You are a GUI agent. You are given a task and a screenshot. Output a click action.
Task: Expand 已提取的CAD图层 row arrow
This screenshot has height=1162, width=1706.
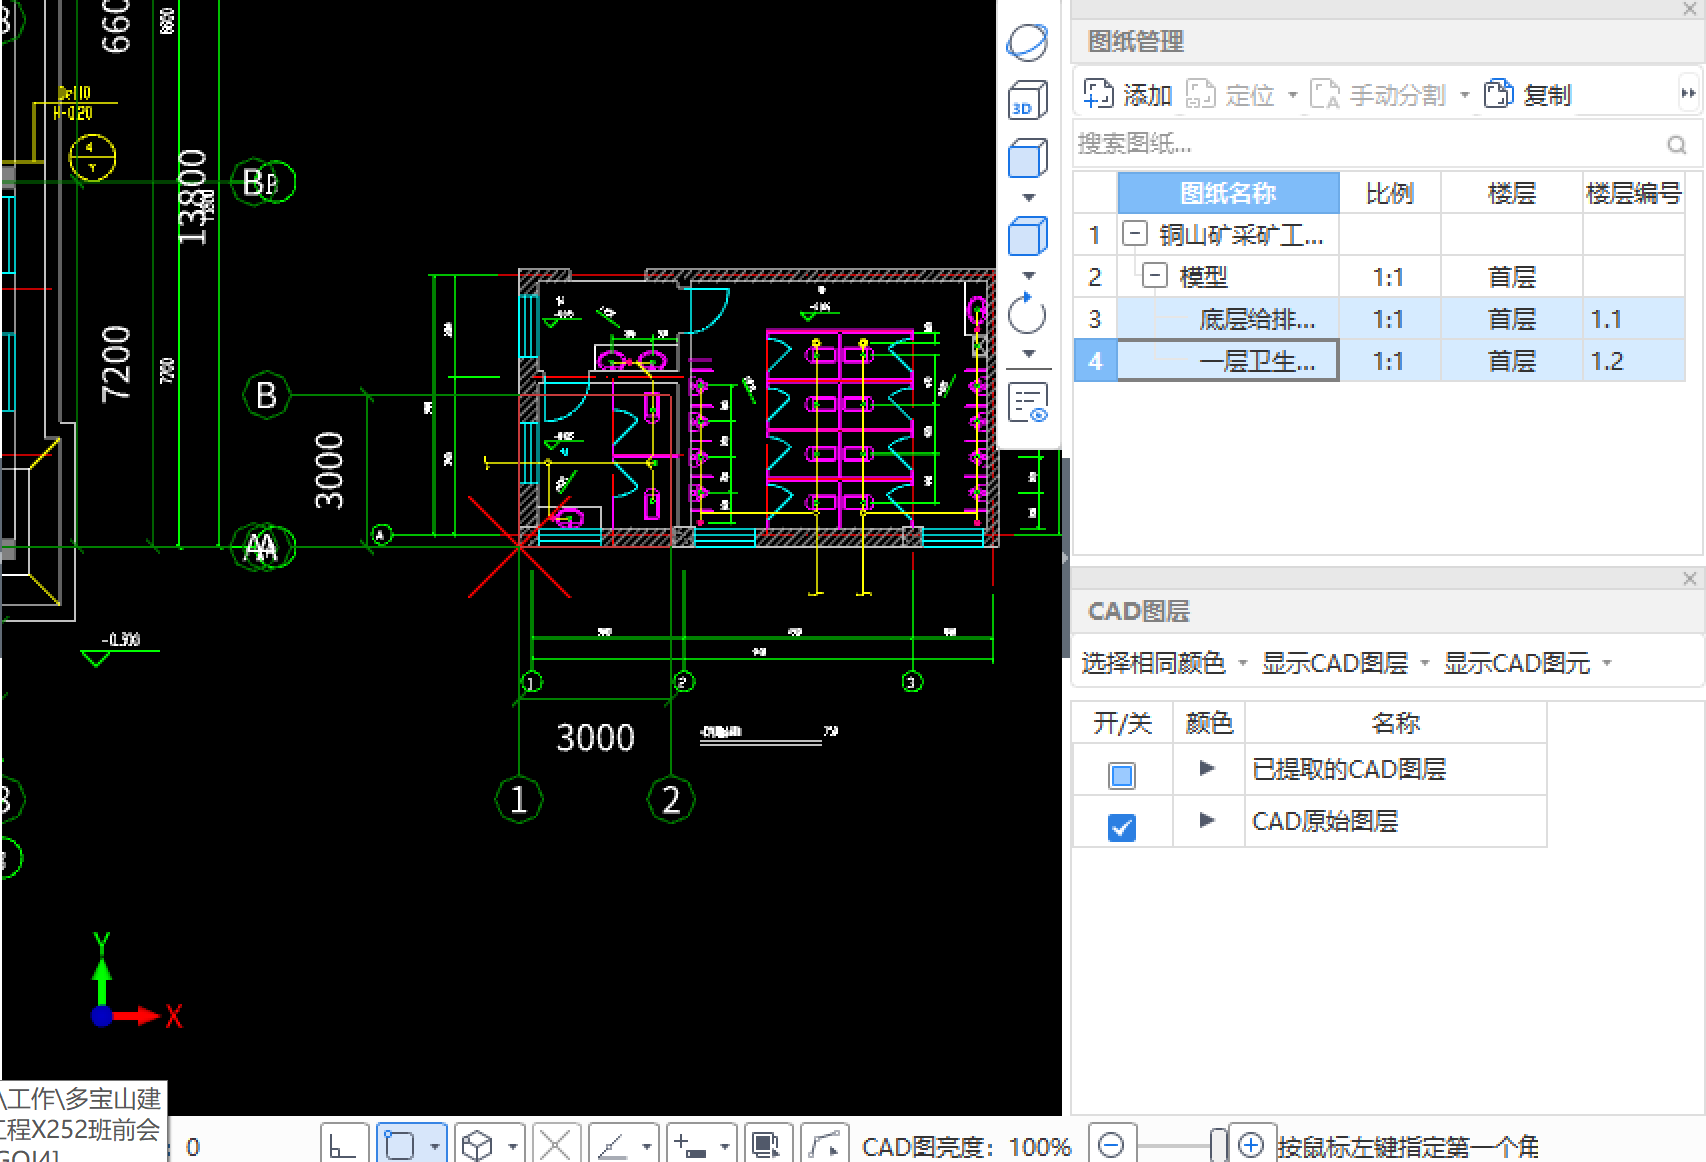tap(1207, 768)
